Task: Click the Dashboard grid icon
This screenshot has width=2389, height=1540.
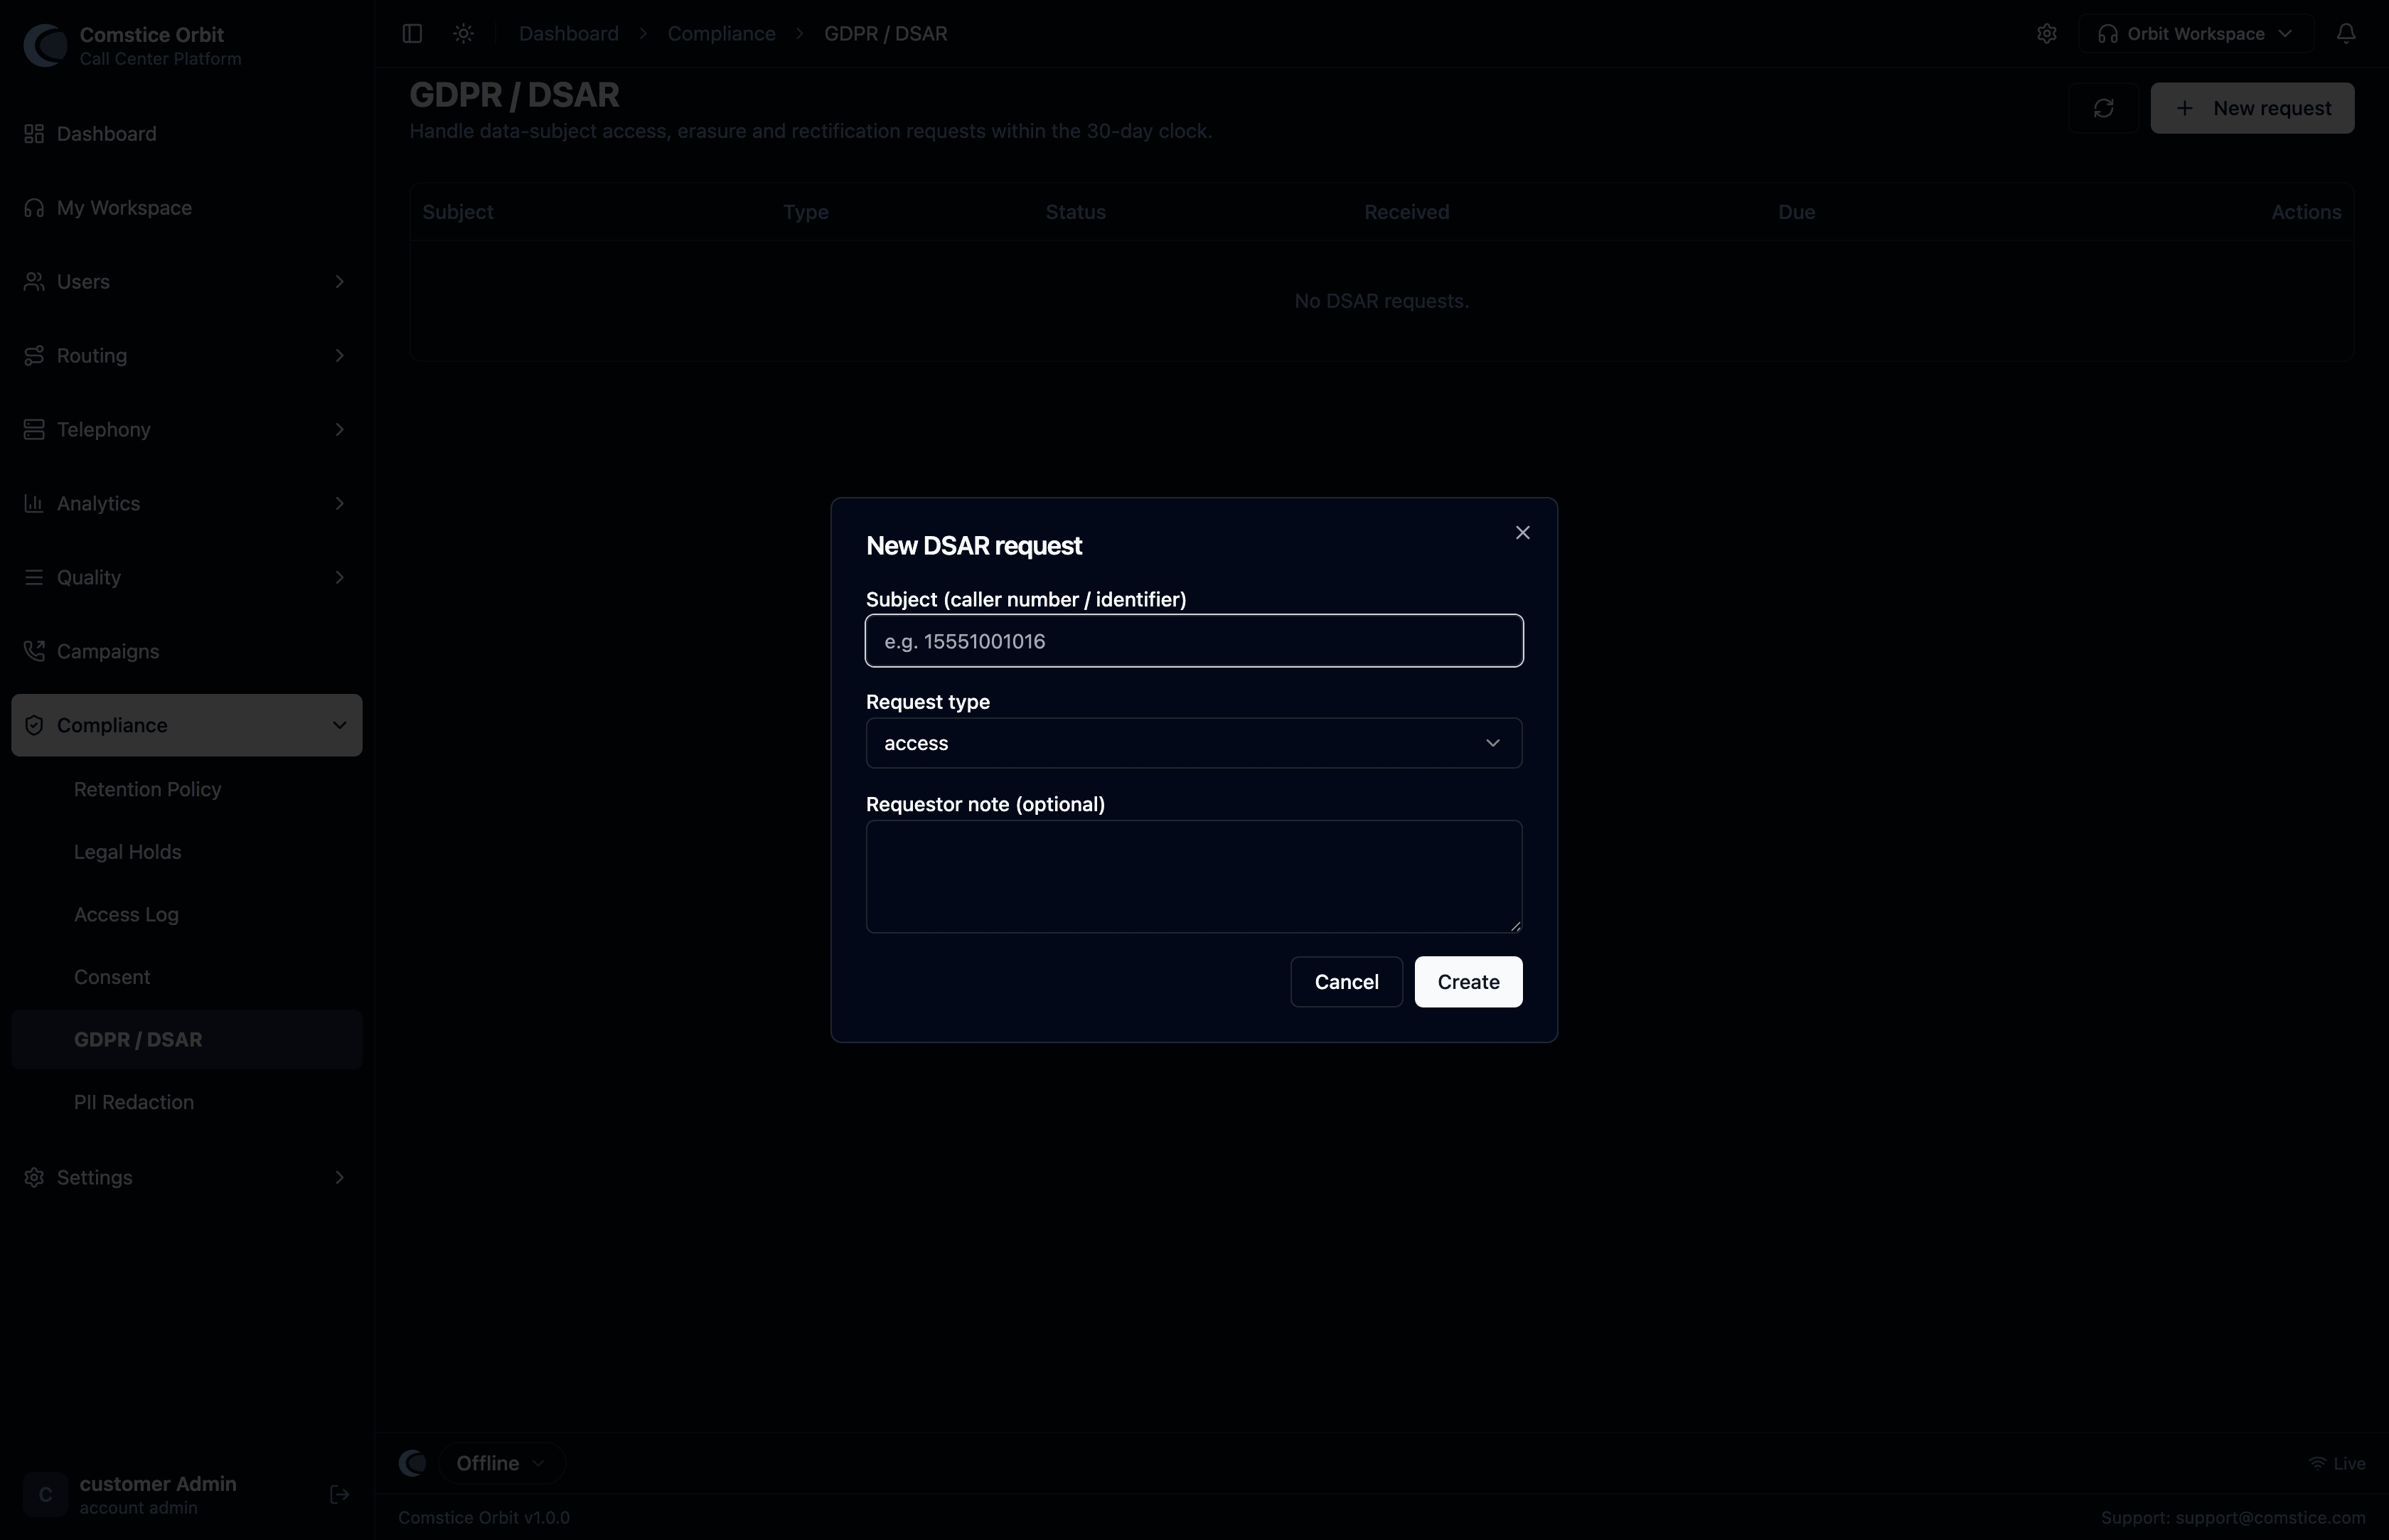Action: 34,134
